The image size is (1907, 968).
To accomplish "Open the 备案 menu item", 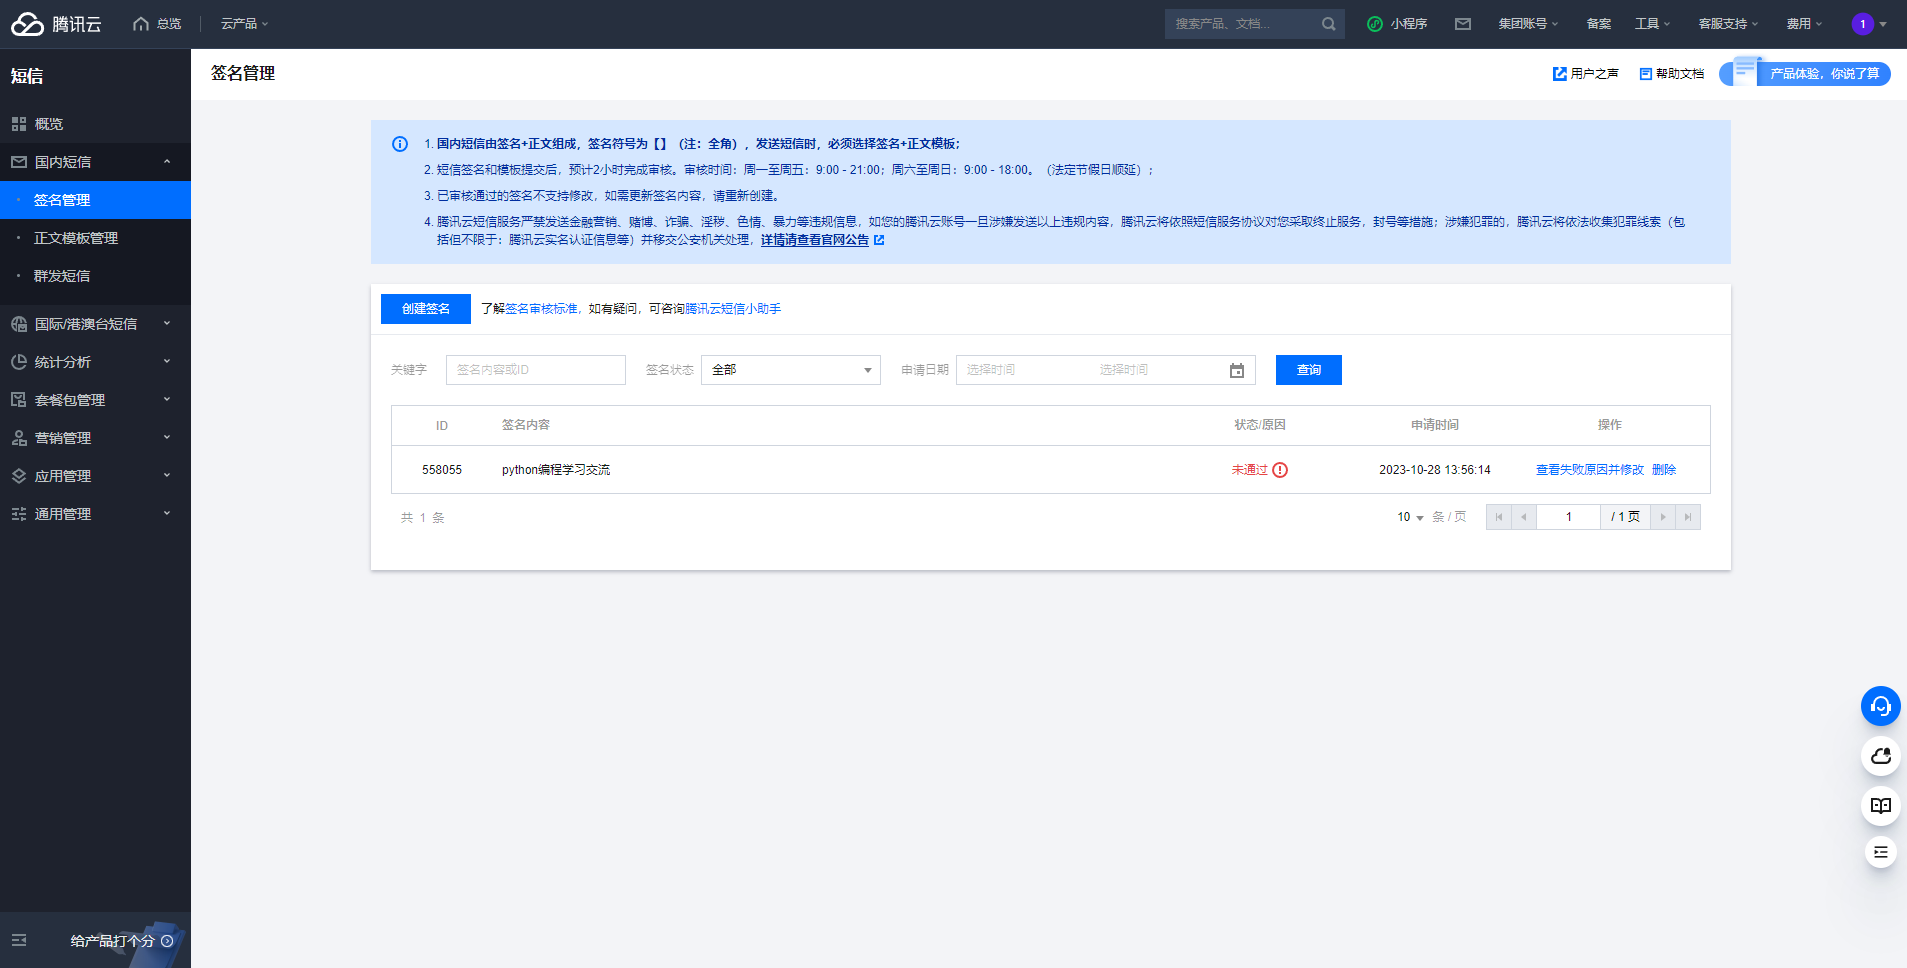I will [x=1598, y=24].
